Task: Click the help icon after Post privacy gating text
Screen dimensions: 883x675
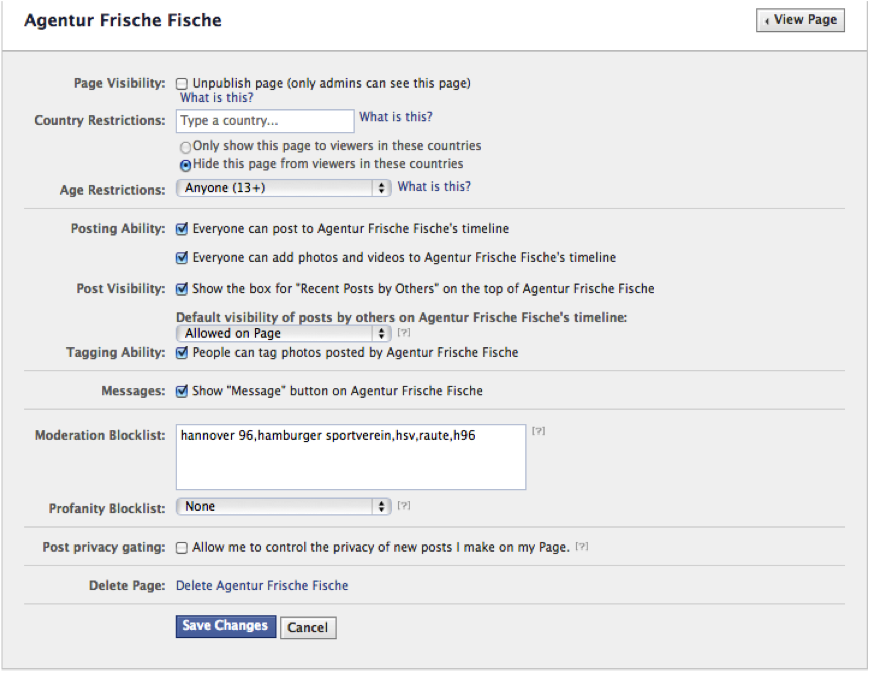Action: pos(582,547)
